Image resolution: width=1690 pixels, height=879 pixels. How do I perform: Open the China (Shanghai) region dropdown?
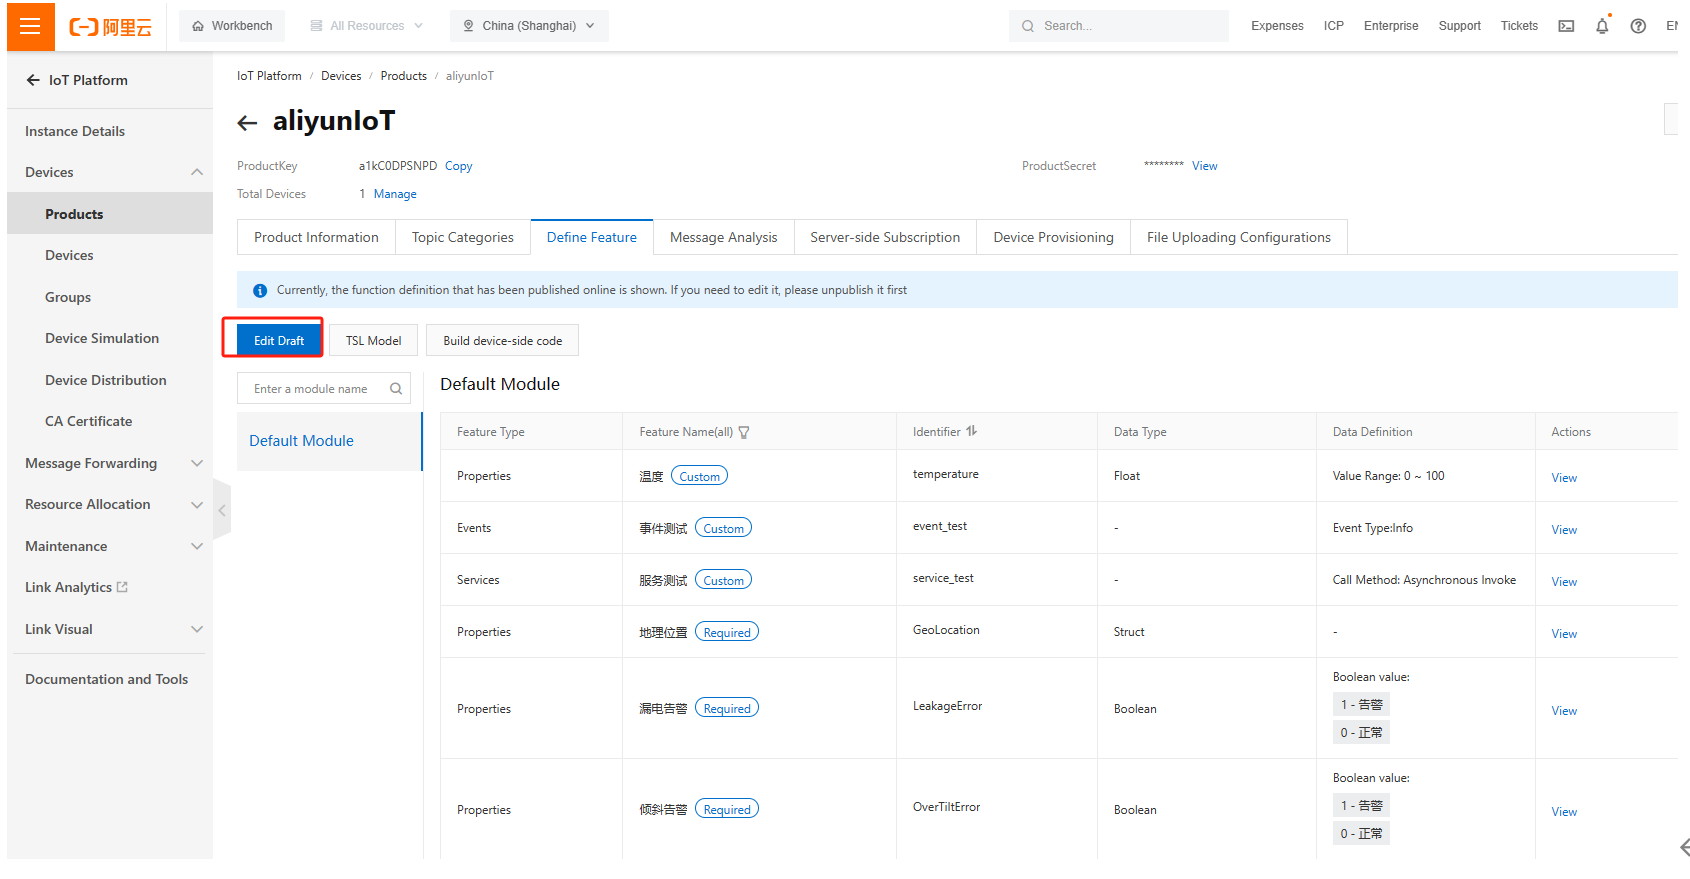pos(529,26)
